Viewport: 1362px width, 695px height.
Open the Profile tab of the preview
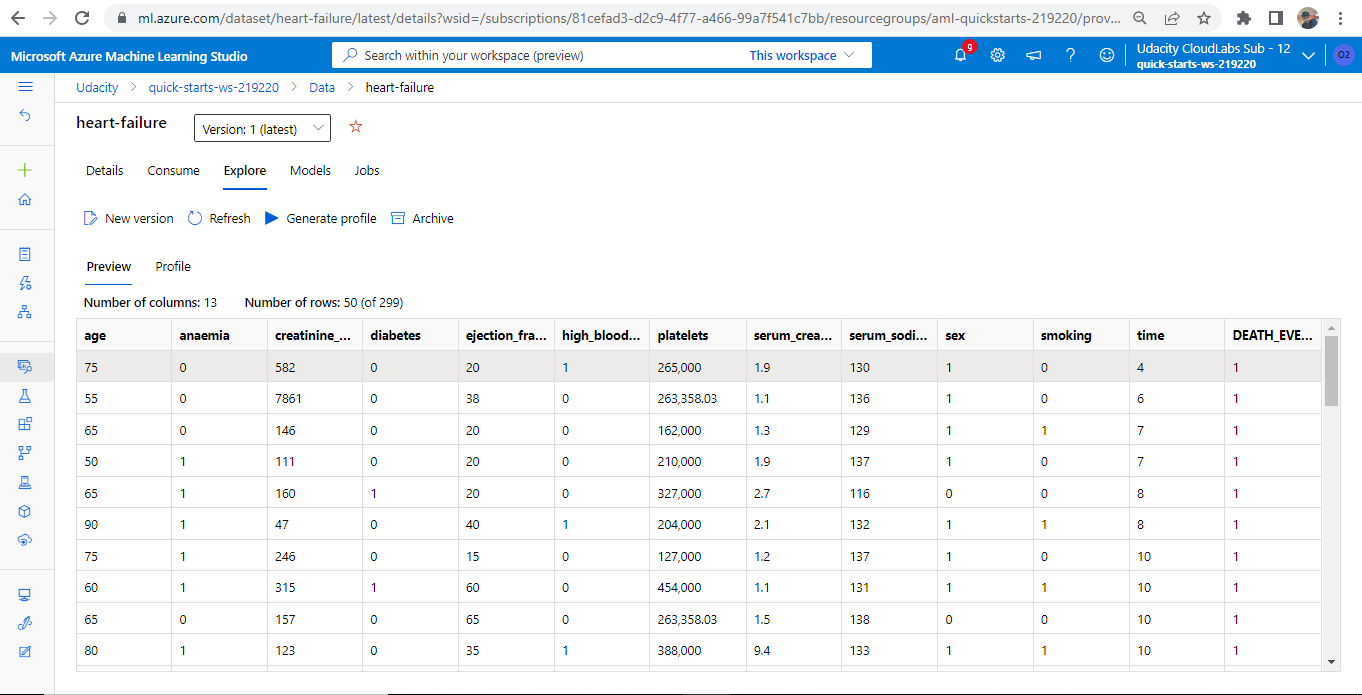tap(172, 266)
